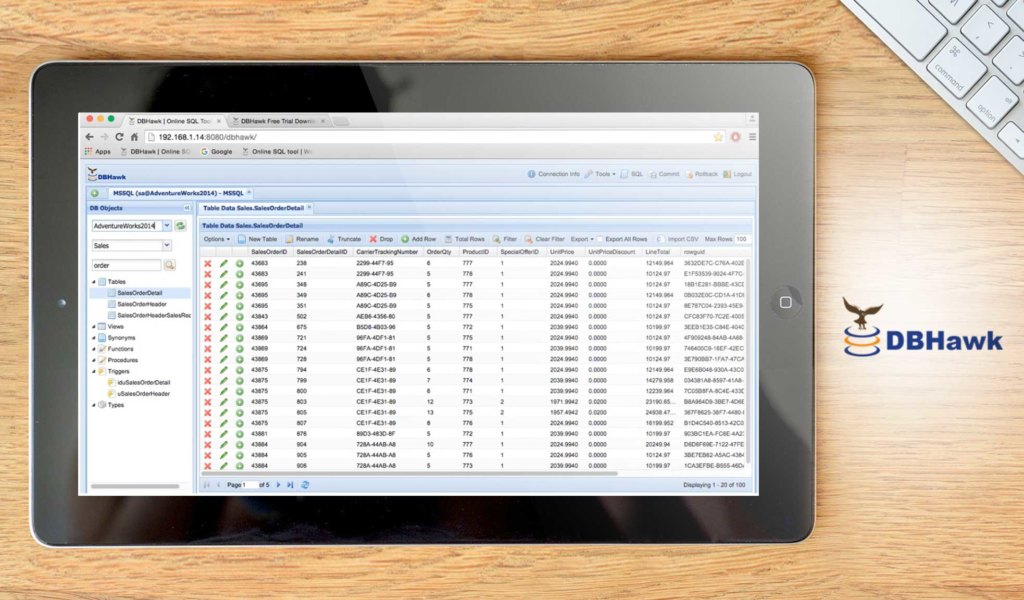The image size is (1024, 600).
Task: Open the Options menu in table toolbar
Action: [x=216, y=240]
